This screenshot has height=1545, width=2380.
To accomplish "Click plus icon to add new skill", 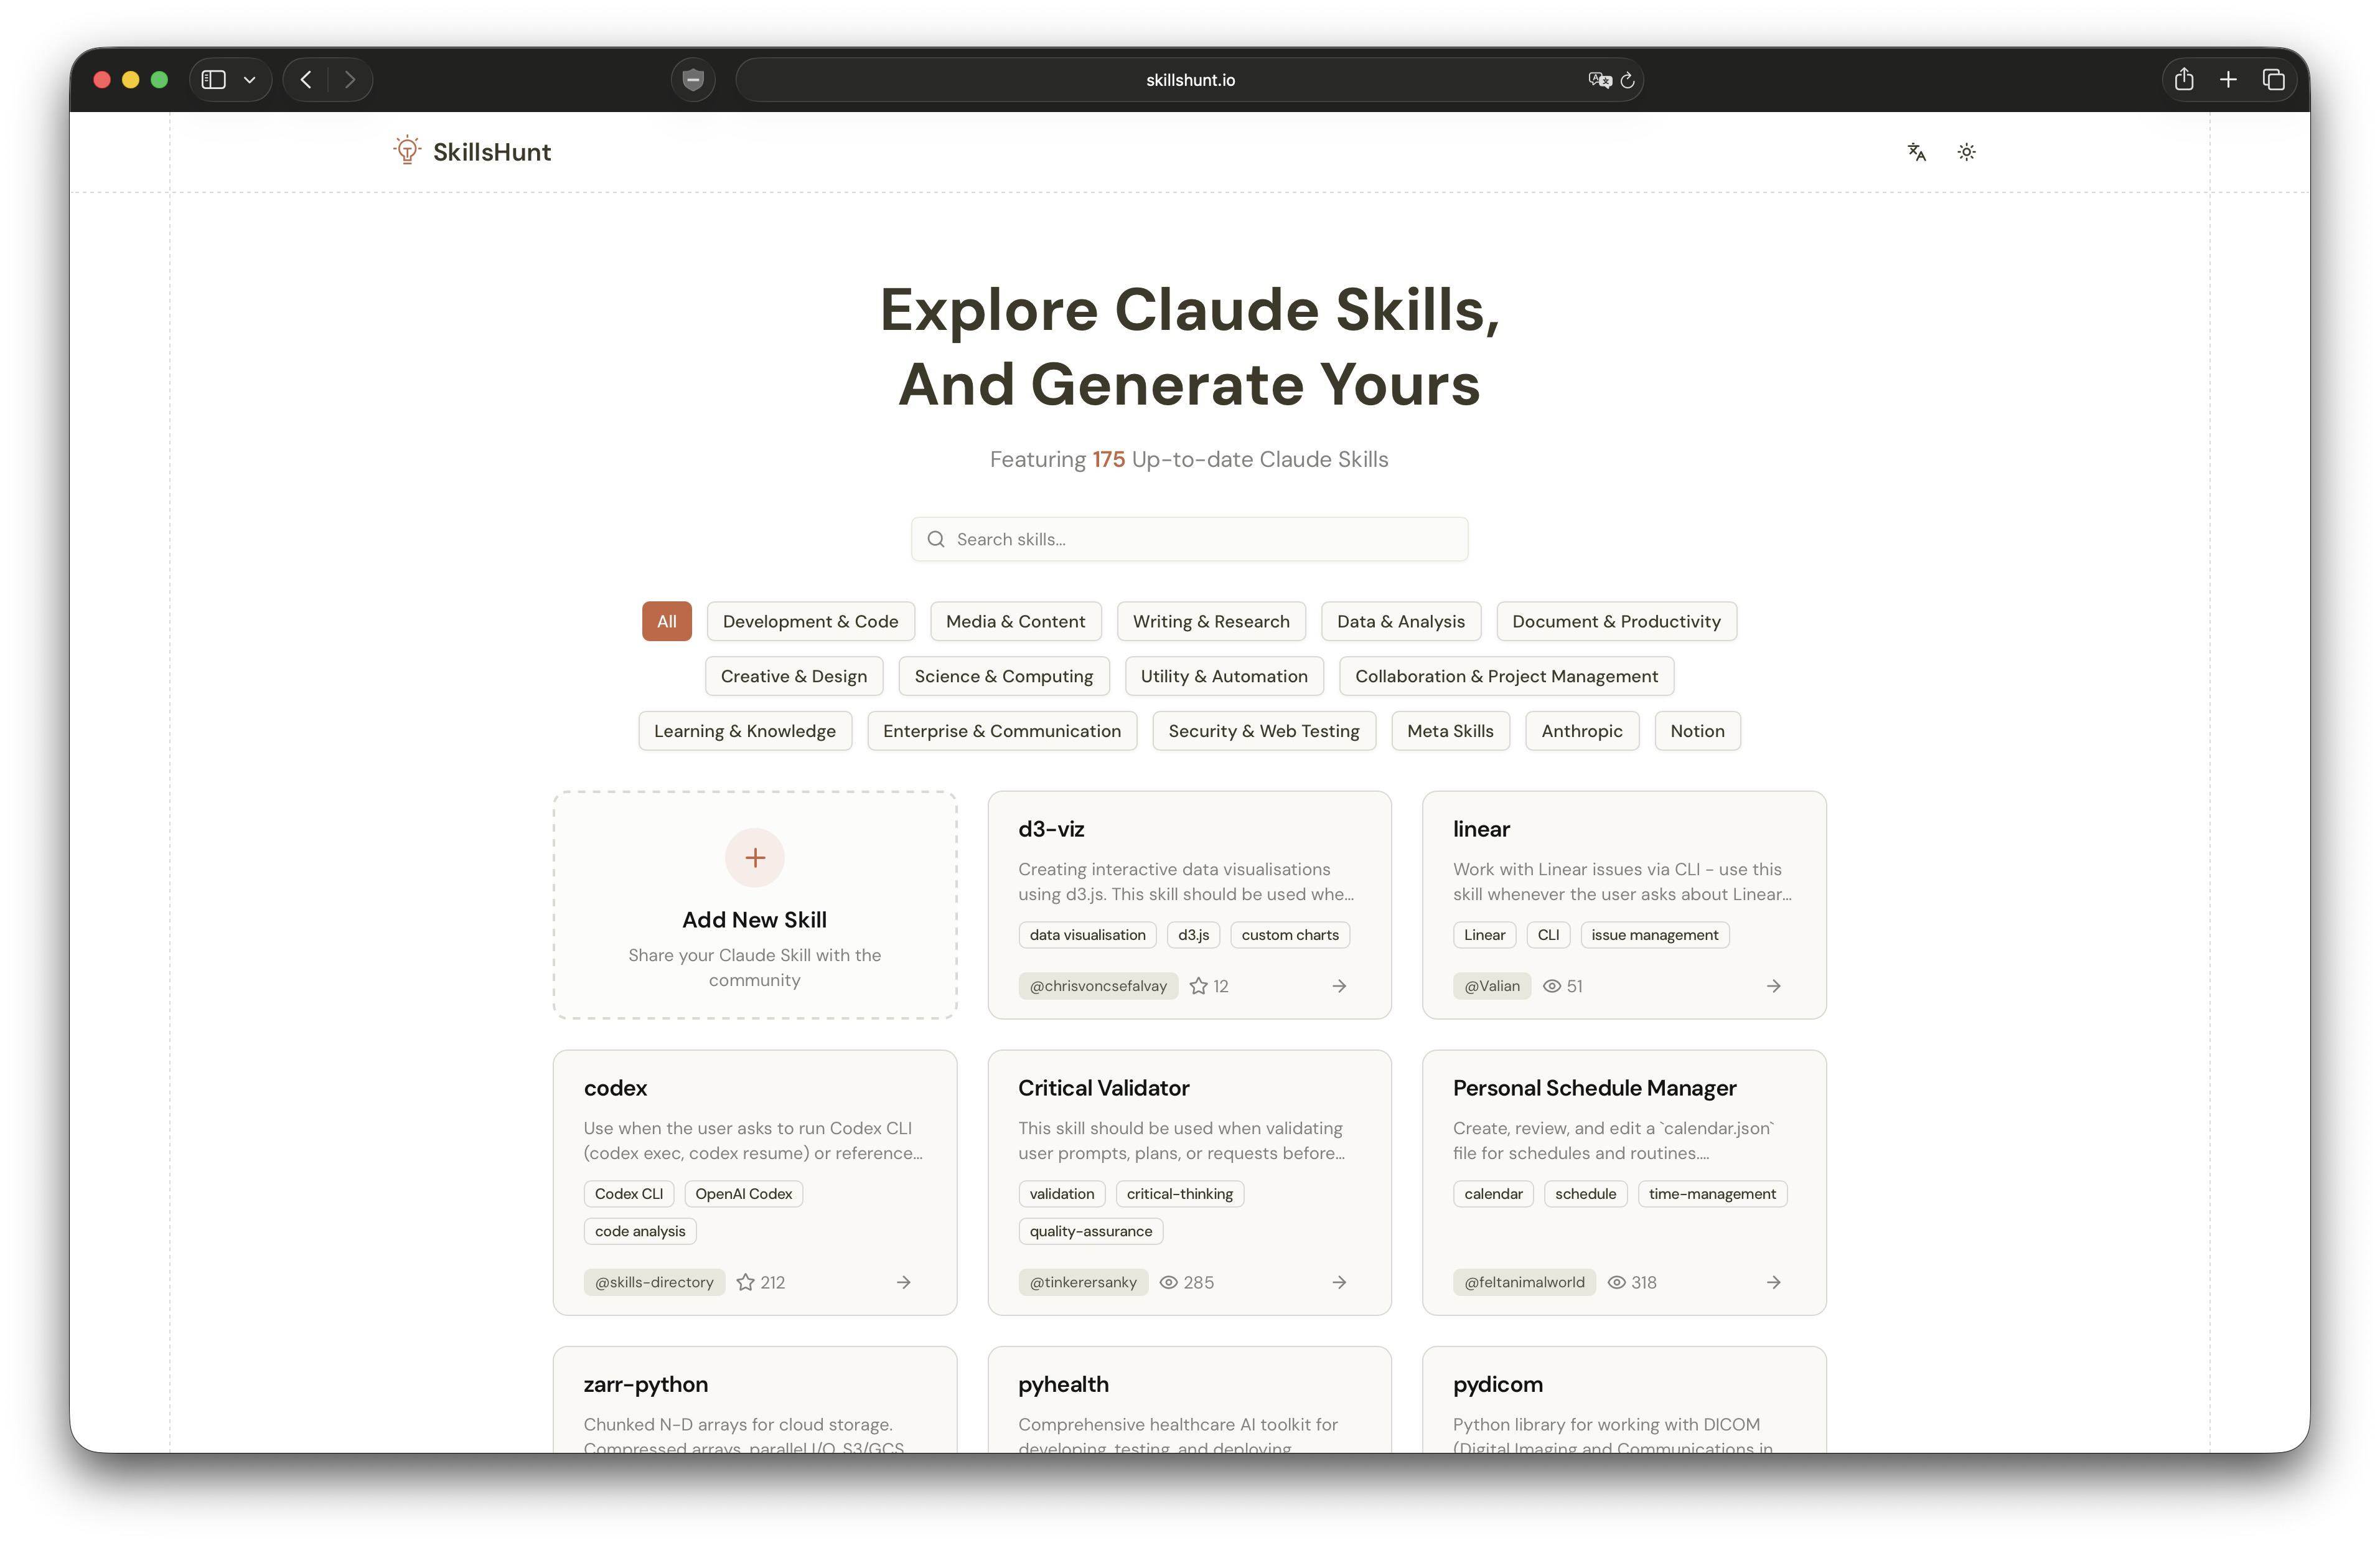I will 755,857.
